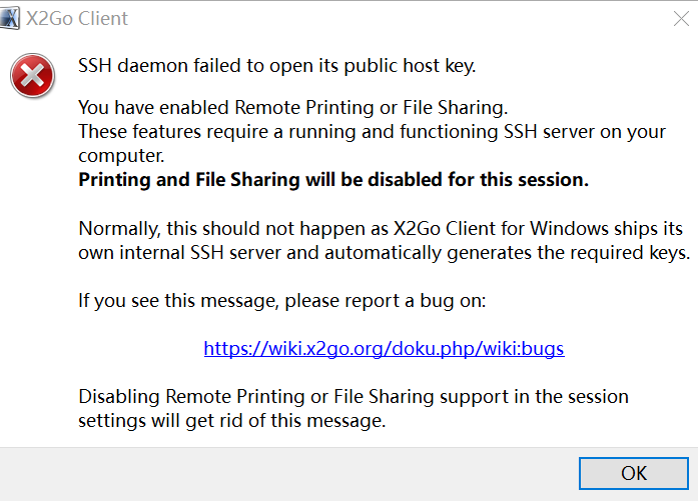Image resolution: width=698 pixels, height=501 pixels.
Task: Select the bold "Printing and File Sharing" warning
Action: (x=333, y=180)
